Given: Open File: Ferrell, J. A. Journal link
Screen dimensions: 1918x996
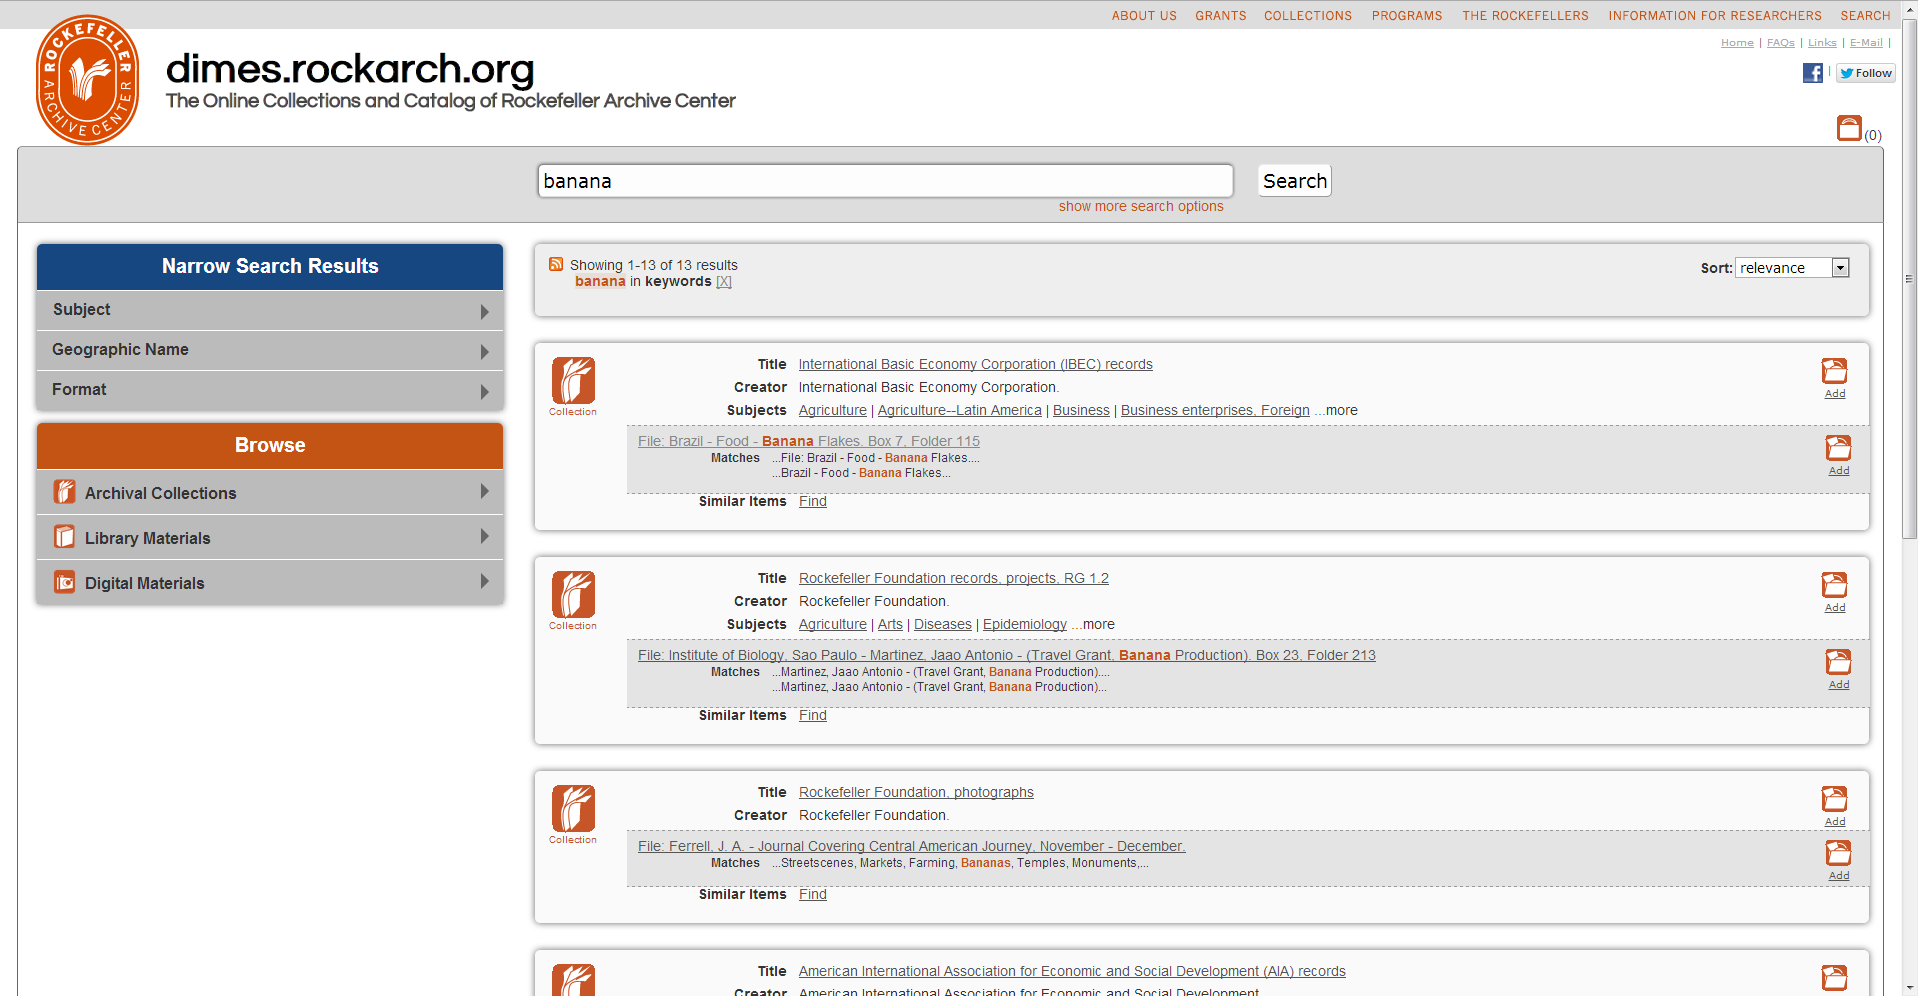Looking at the screenshot, I should (912, 846).
